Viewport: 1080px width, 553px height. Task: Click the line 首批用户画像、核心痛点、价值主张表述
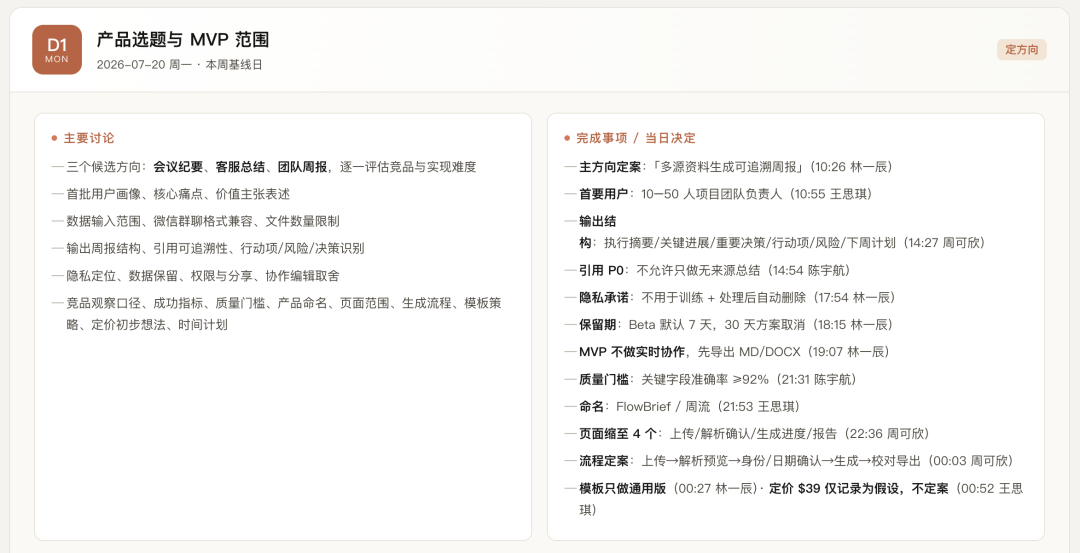point(178,194)
